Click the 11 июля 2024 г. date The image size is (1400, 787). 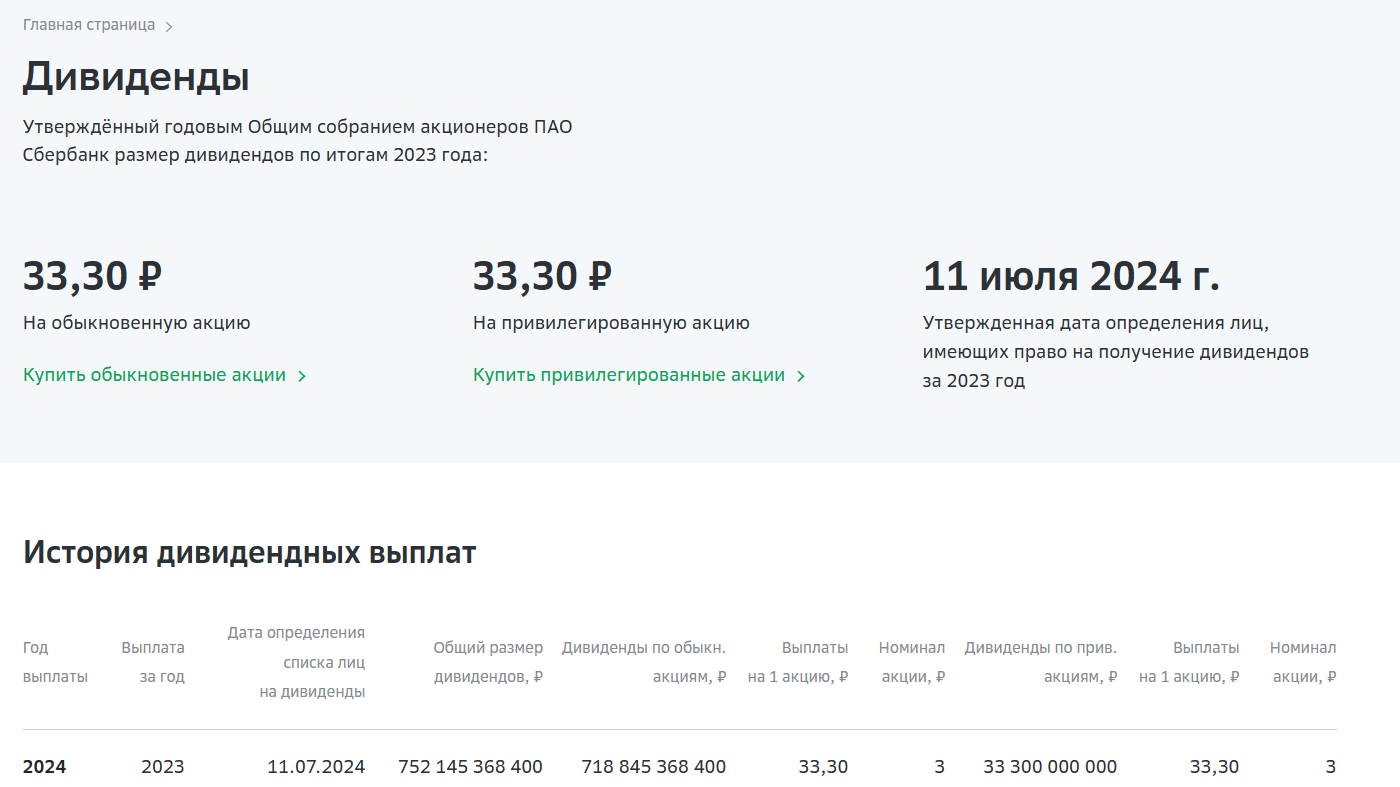tap(1071, 276)
